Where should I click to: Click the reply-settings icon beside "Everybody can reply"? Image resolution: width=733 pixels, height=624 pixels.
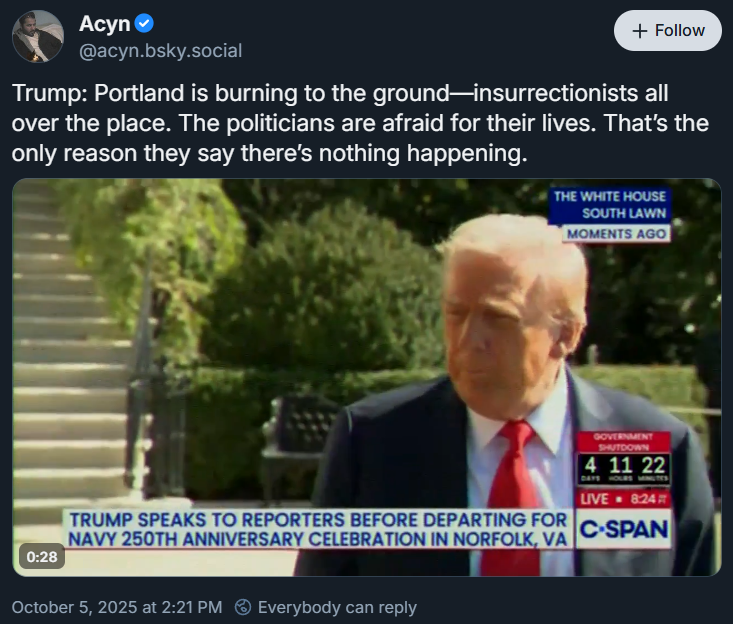[x=242, y=607]
